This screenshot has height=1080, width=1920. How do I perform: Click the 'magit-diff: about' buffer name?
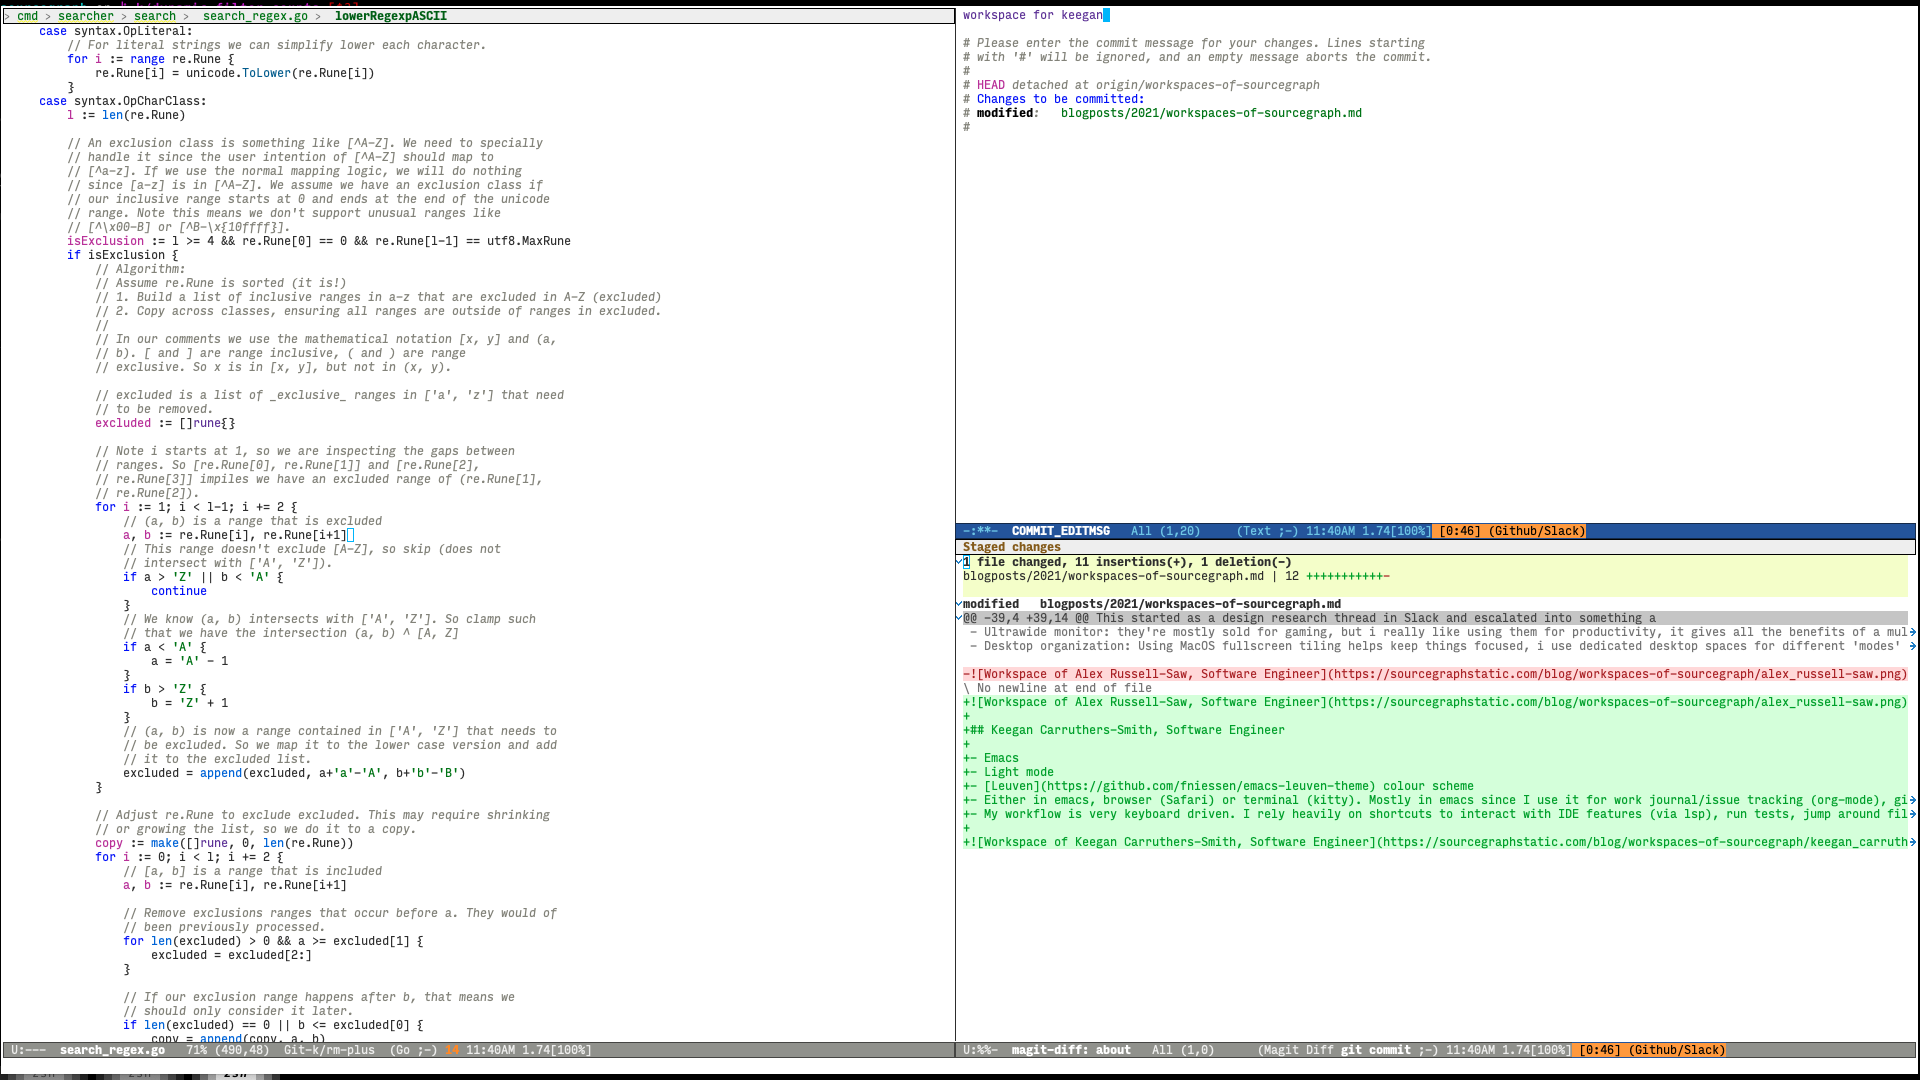tap(1071, 1050)
